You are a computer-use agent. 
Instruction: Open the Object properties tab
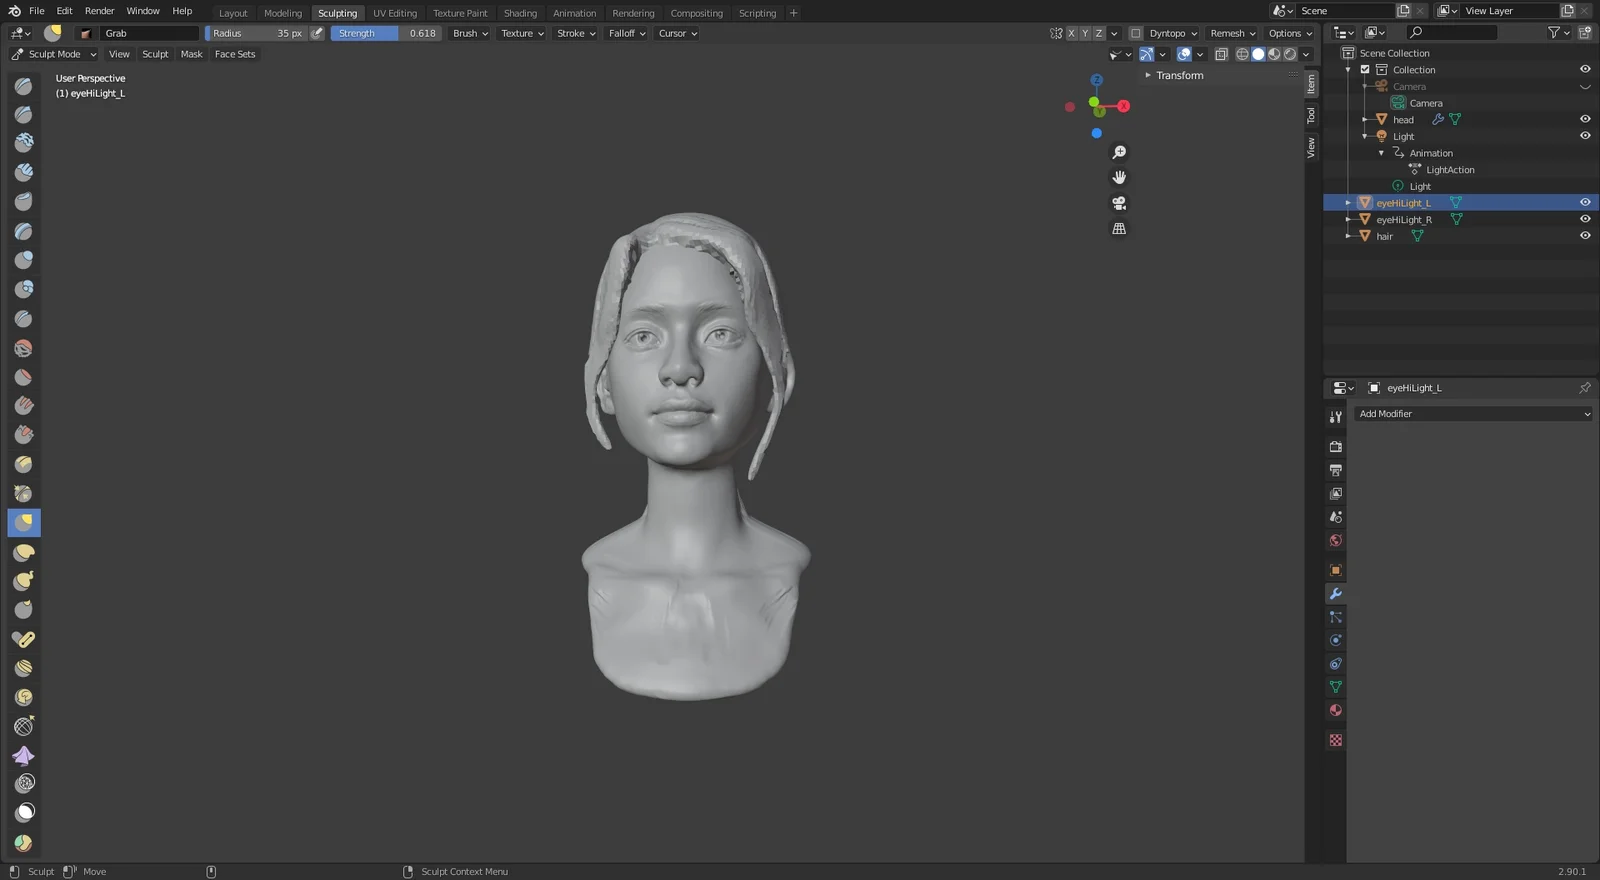pyautogui.click(x=1335, y=570)
